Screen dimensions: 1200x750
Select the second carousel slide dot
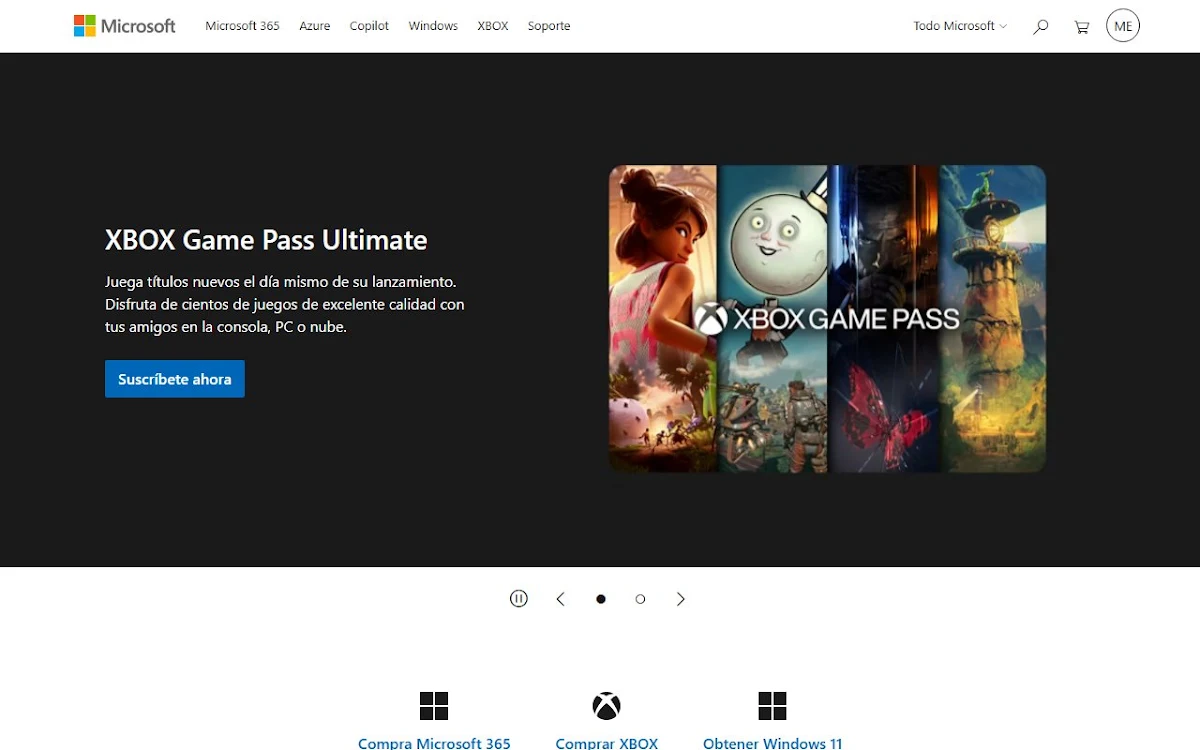(x=640, y=599)
